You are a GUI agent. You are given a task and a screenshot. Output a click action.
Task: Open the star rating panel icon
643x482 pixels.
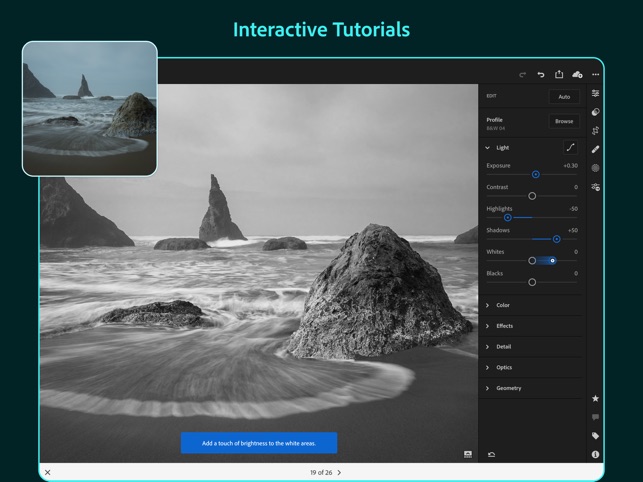click(595, 399)
